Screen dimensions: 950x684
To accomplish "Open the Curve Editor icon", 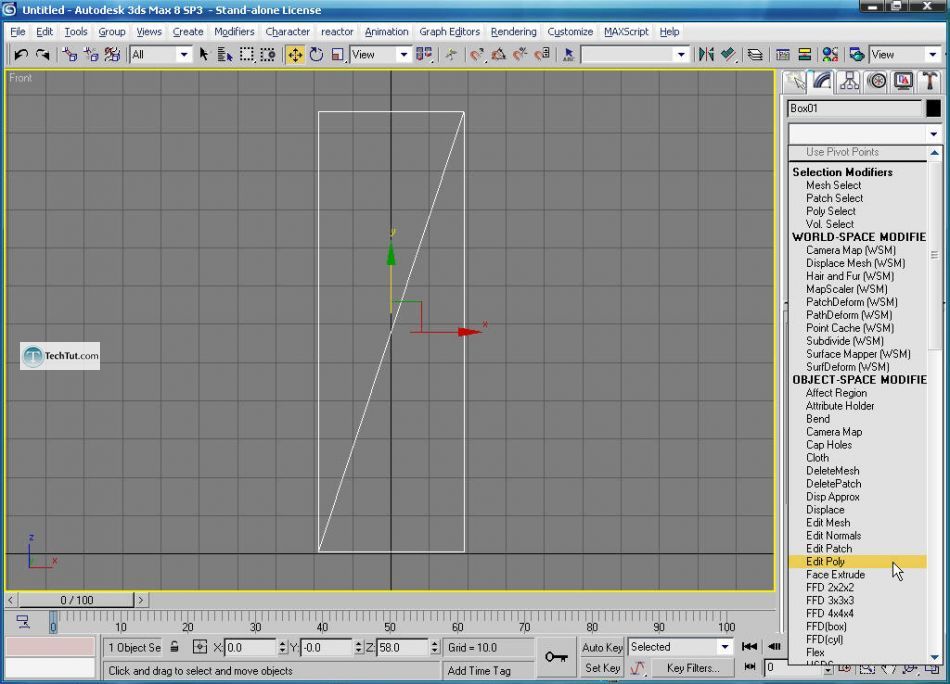I will [x=783, y=55].
